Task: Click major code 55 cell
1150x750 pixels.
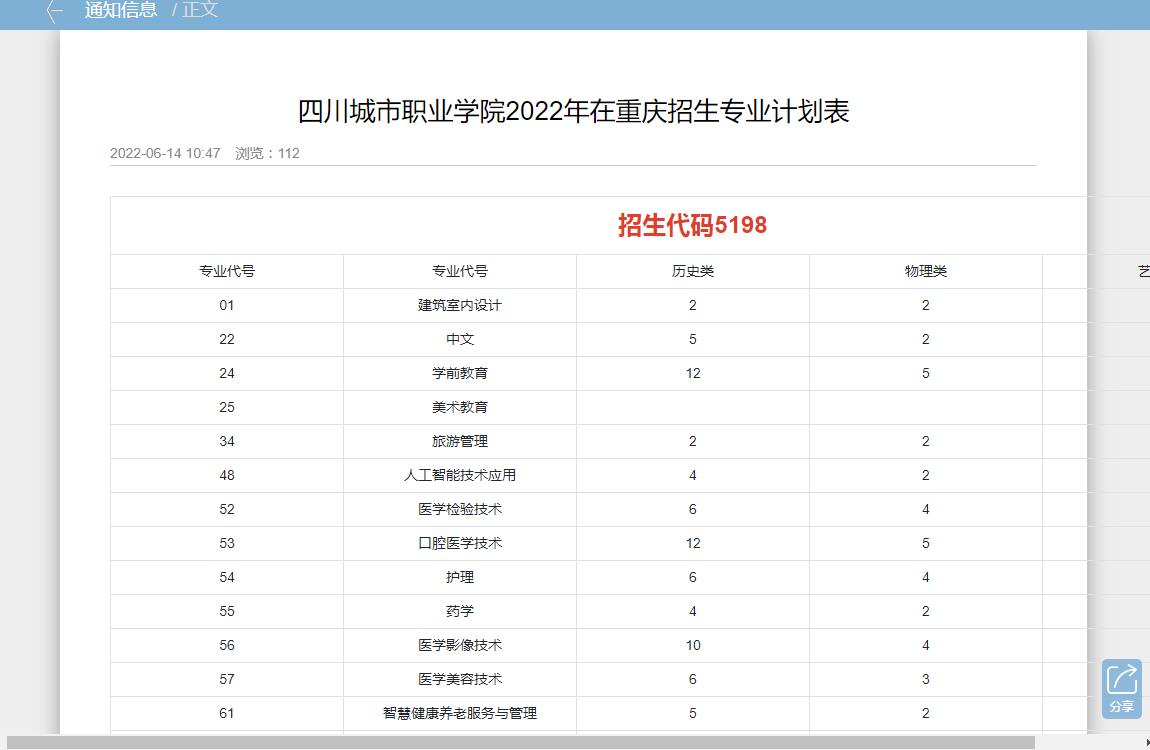Action: pos(227,611)
